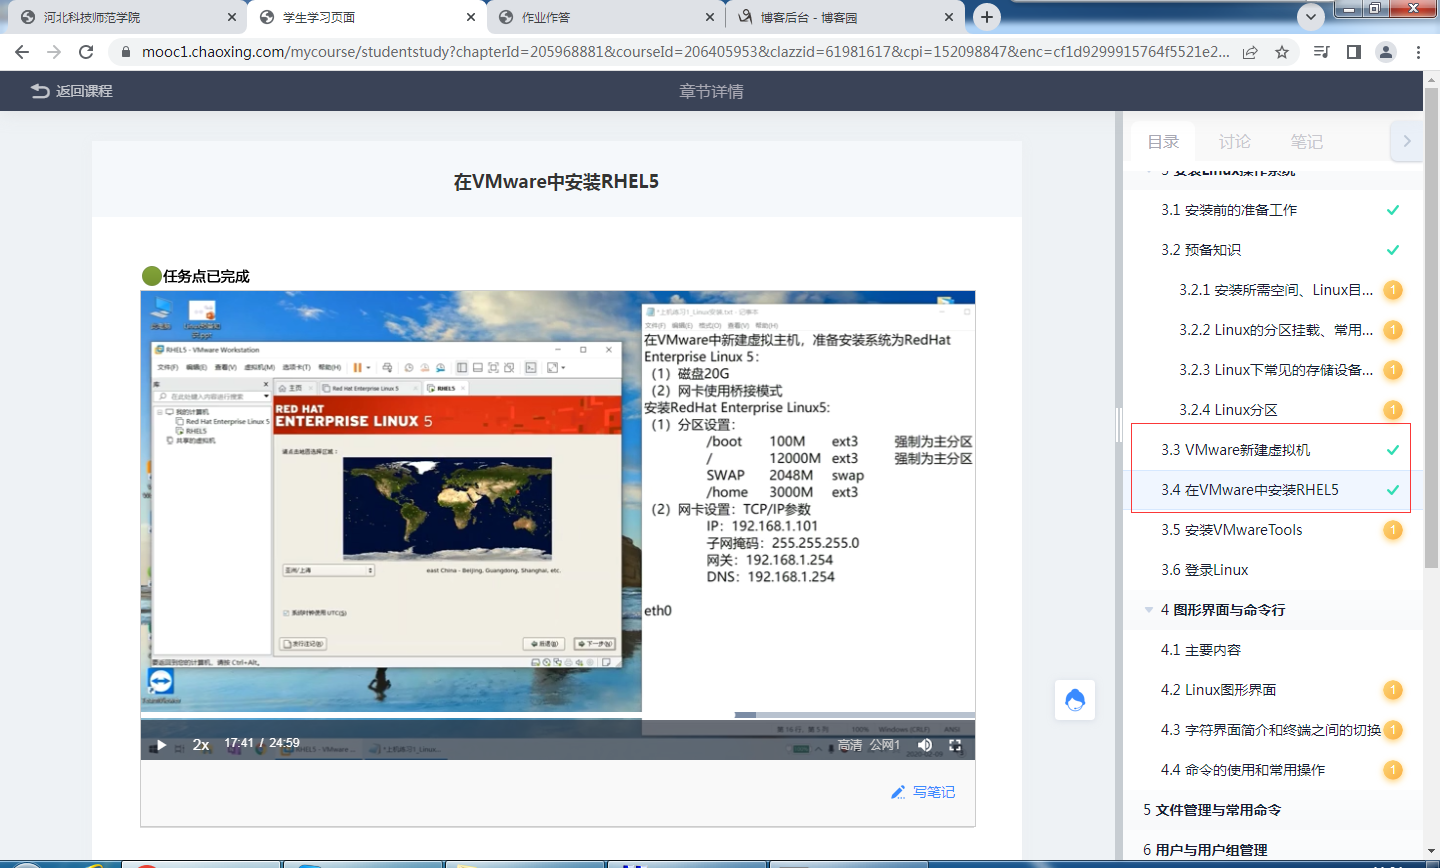Click the green 任务点已完成 status dot
Image resolution: width=1440 pixels, height=868 pixels.
point(151,276)
